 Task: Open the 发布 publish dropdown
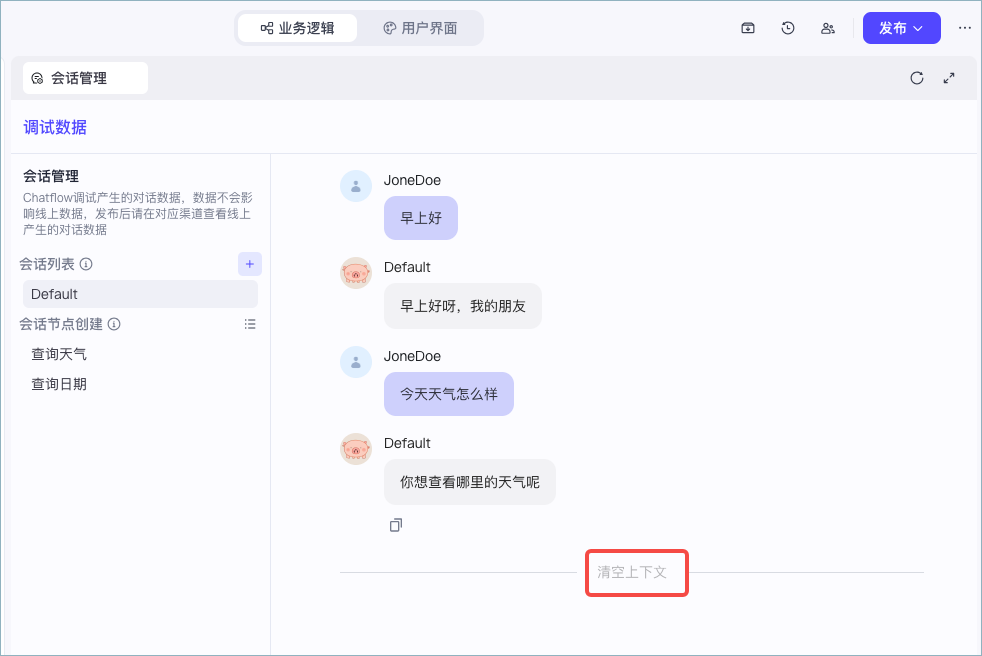coord(902,28)
